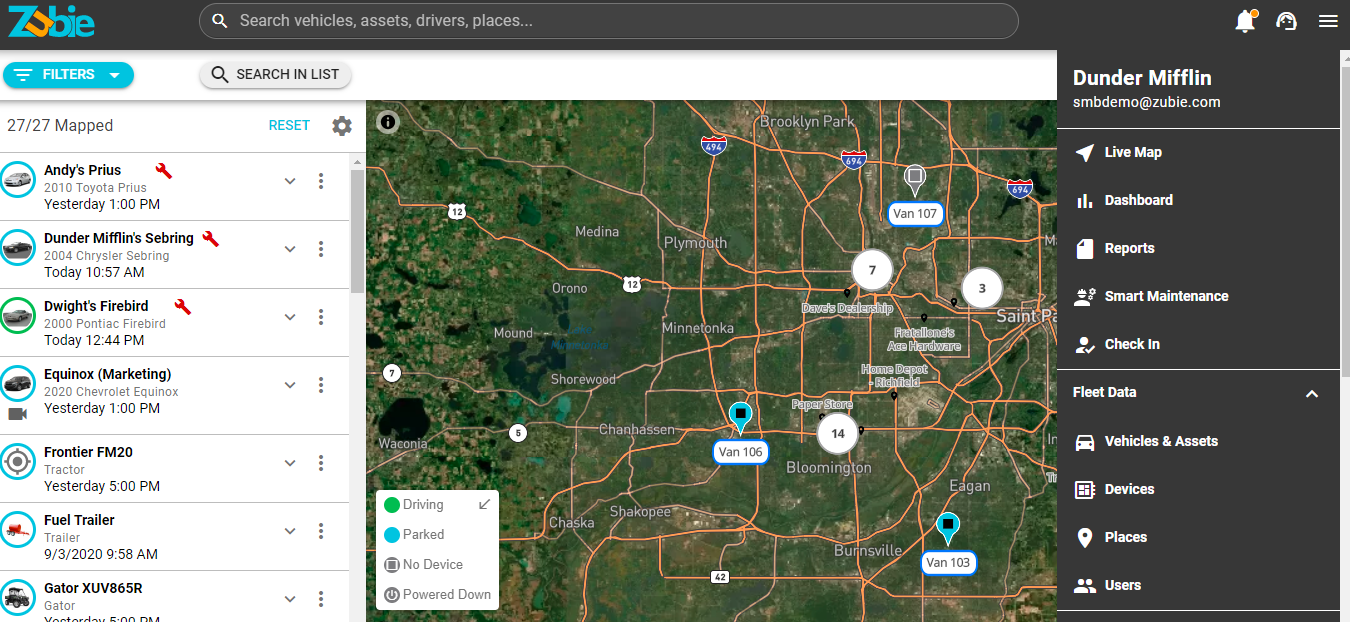Image resolution: width=1350 pixels, height=622 pixels.
Task: Select the Van 106 map pin
Action: click(740, 417)
